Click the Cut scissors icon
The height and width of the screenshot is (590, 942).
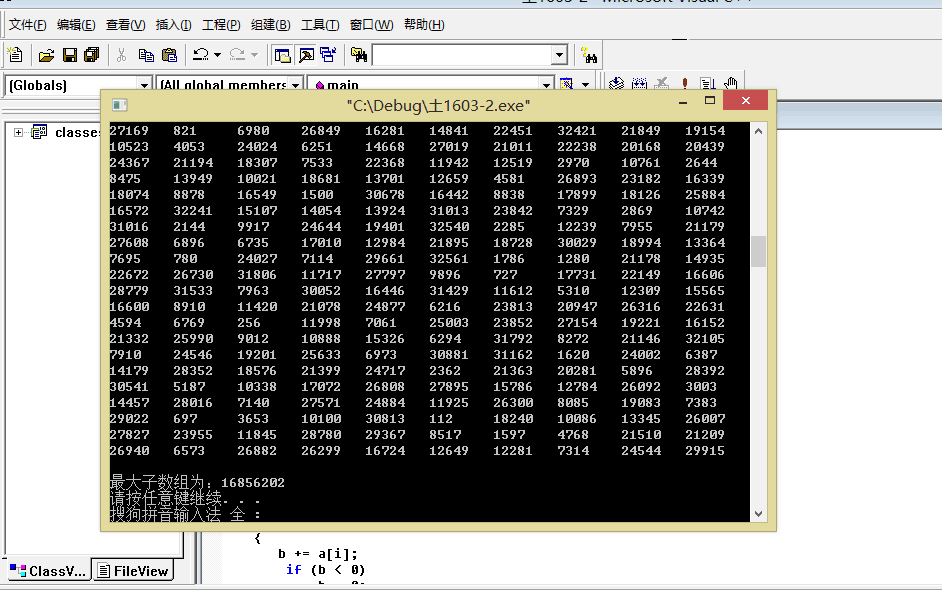121,55
